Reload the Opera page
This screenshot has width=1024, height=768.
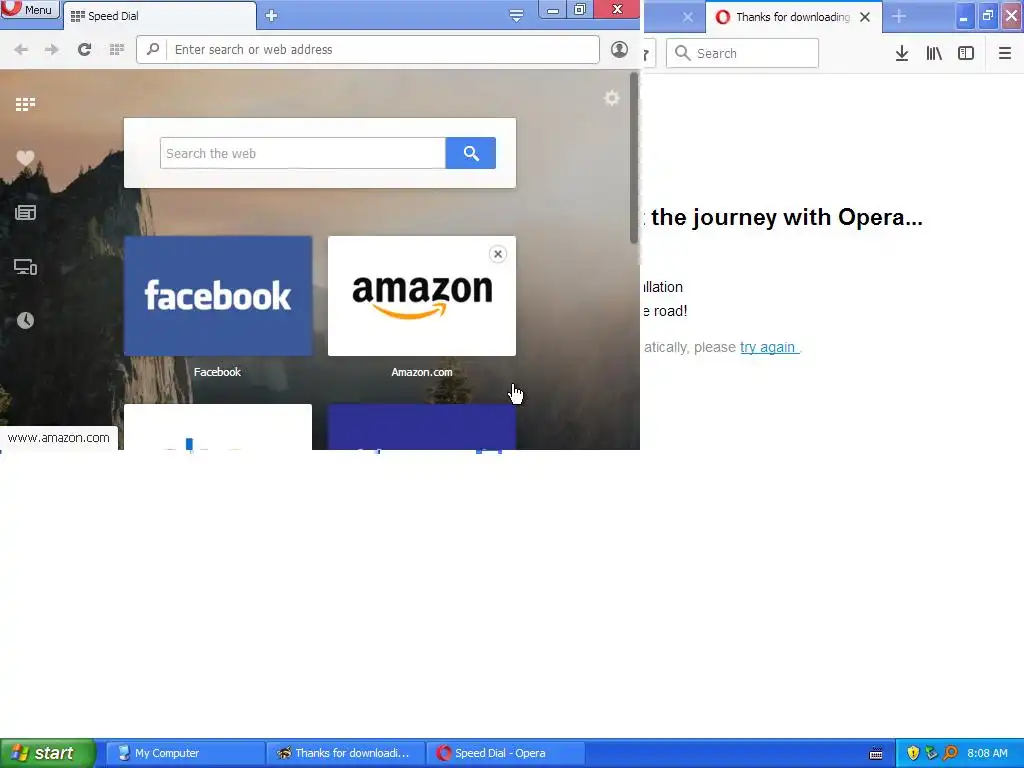84,50
